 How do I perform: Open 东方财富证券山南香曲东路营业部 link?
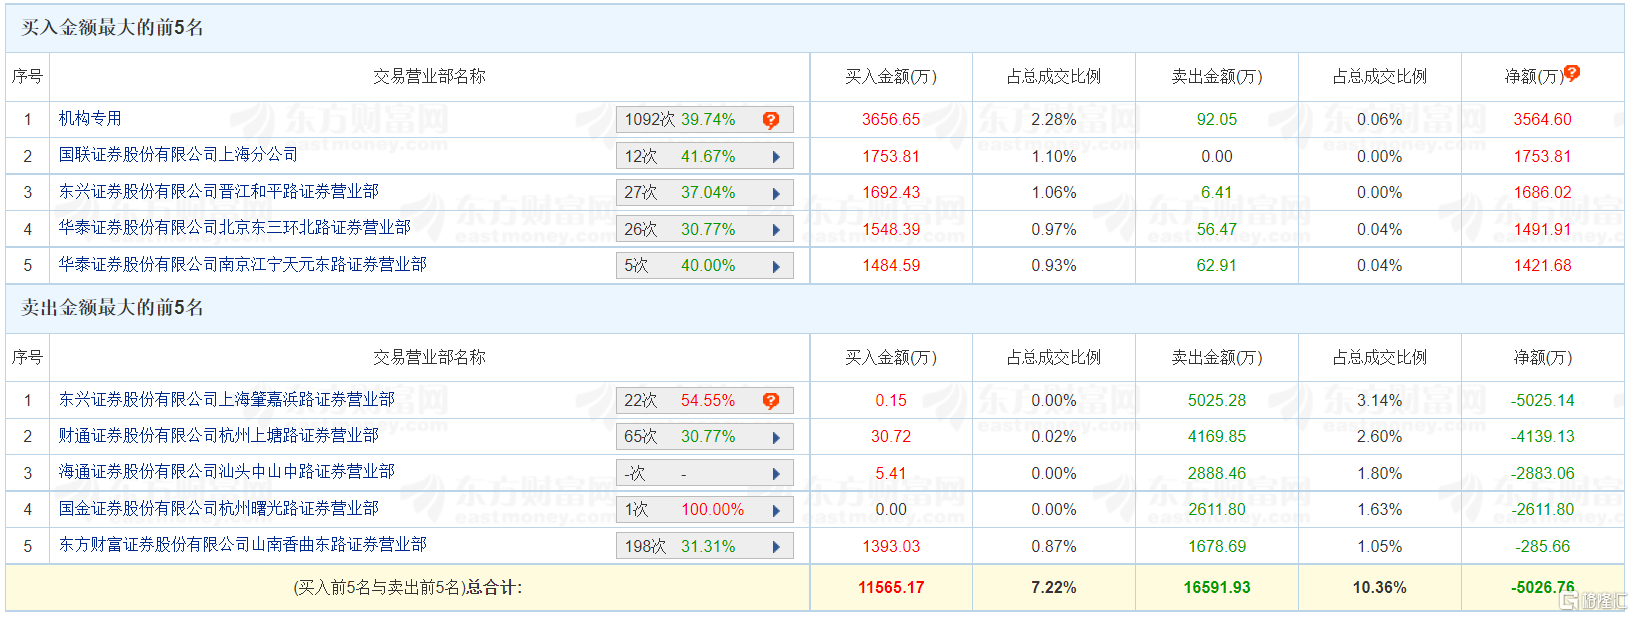pos(242,544)
